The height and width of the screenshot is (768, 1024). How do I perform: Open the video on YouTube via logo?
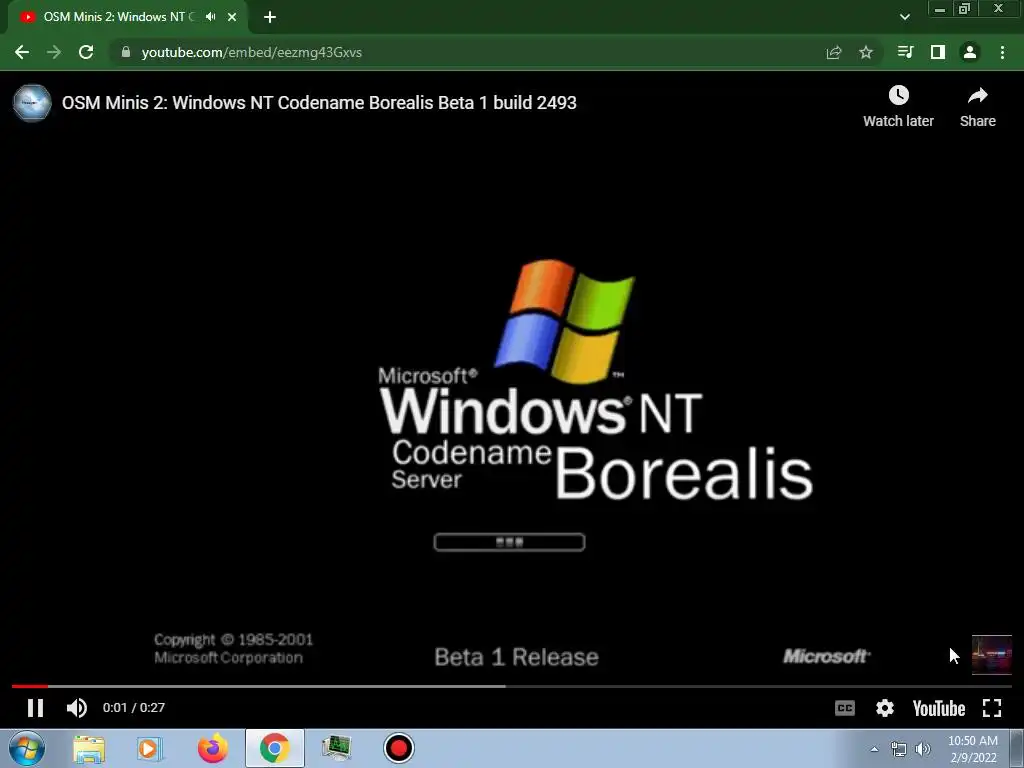click(938, 708)
